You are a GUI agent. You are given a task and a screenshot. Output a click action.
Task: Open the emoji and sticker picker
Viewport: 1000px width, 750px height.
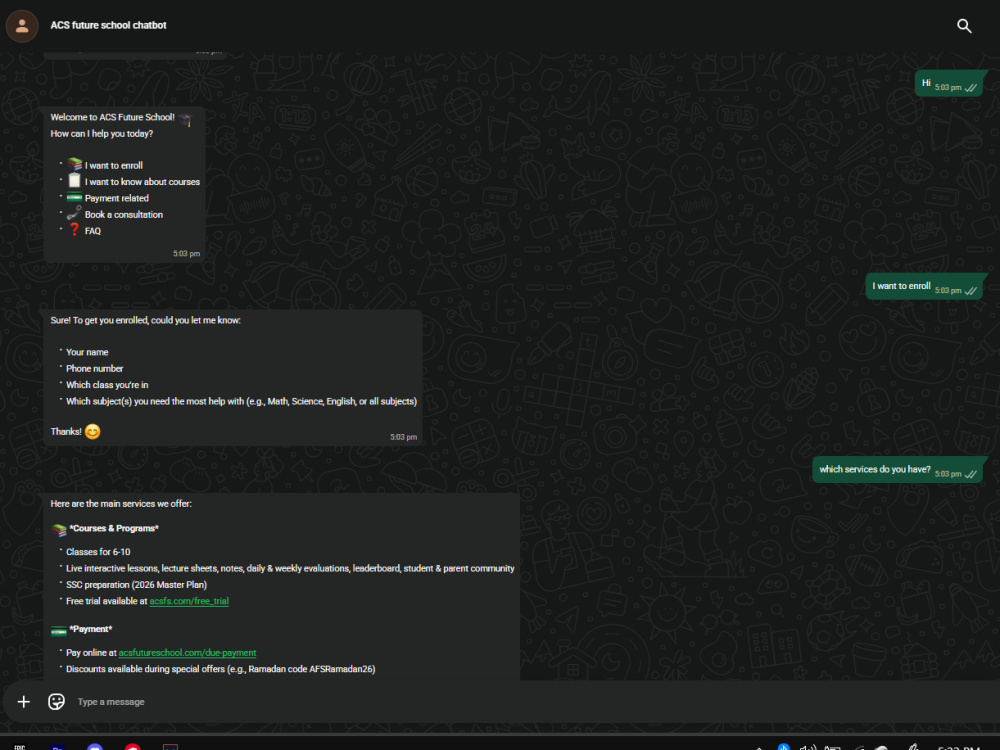(56, 702)
